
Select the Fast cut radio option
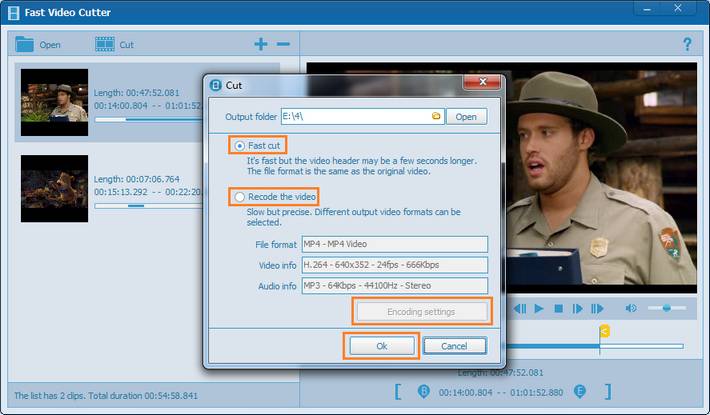[239, 146]
